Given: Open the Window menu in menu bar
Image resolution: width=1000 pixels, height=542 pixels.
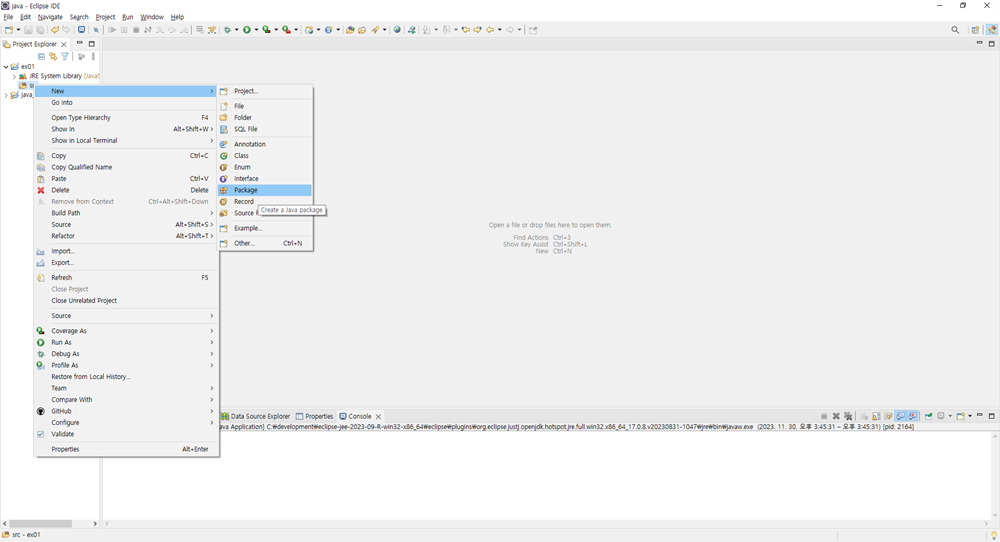Looking at the screenshot, I should point(152,17).
